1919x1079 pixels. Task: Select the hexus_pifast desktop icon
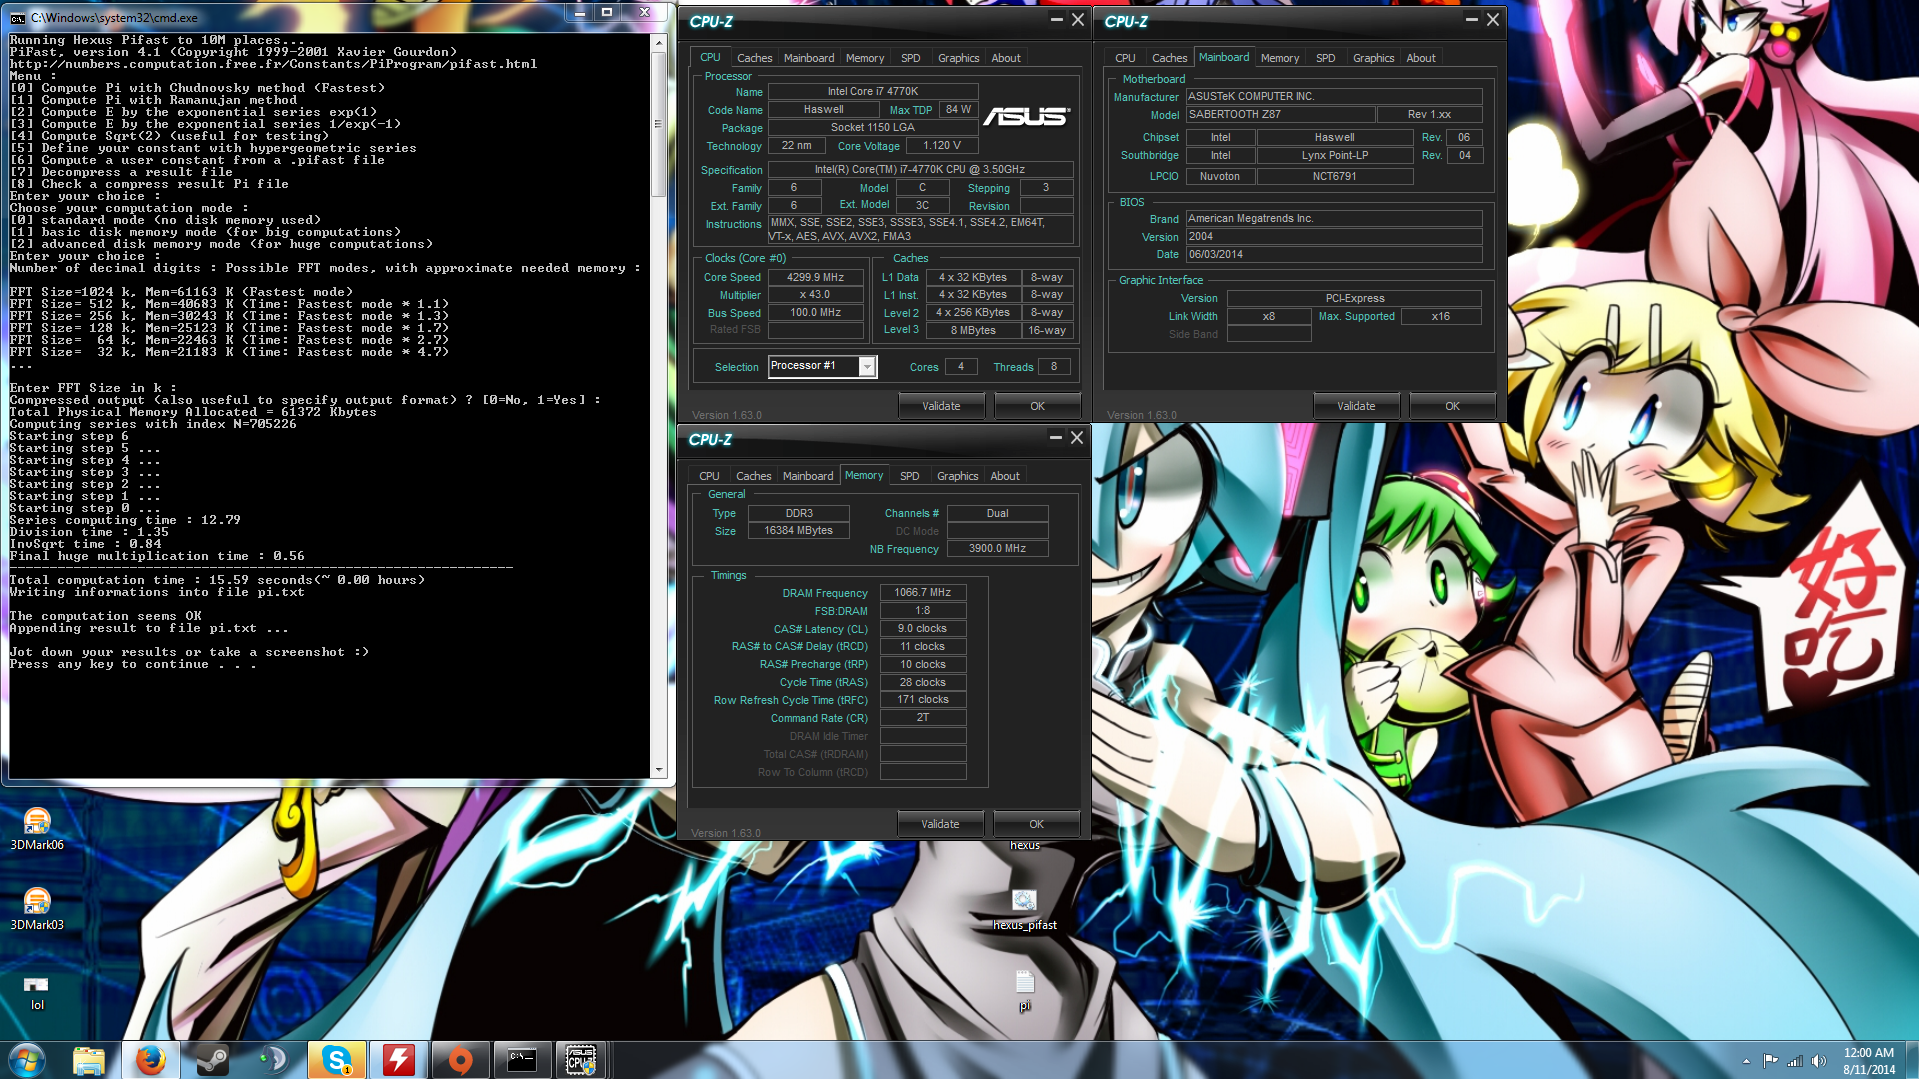(1025, 909)
